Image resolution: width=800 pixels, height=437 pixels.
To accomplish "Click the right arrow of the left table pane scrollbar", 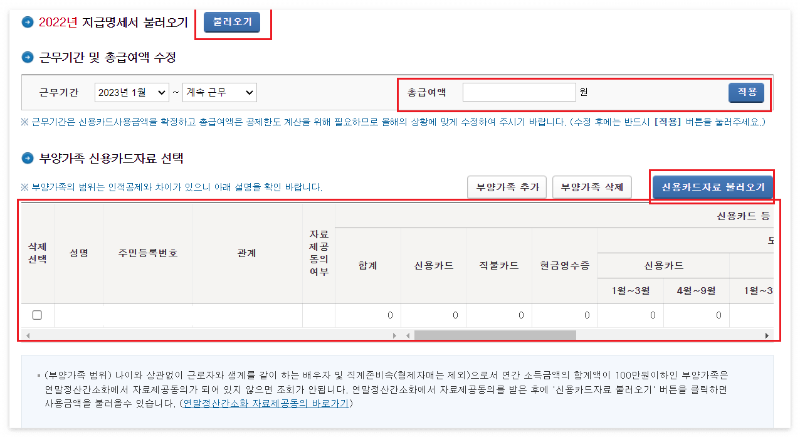I will click(x=394, y=336).
